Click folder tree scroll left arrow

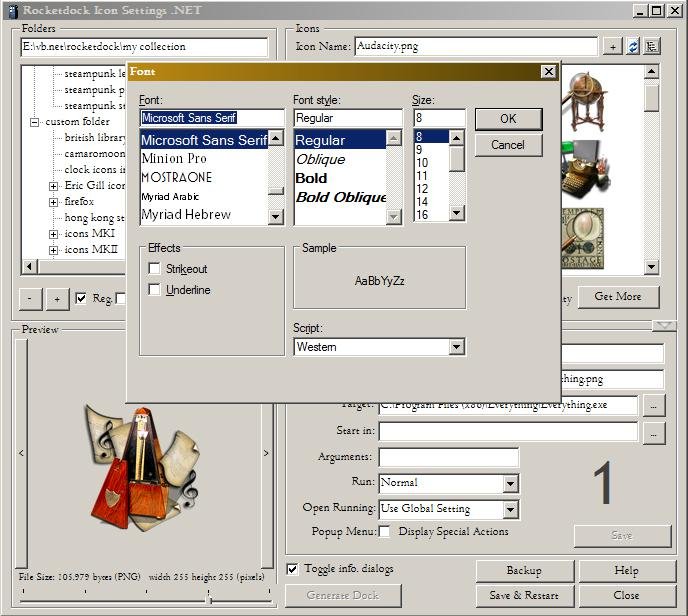29,266
